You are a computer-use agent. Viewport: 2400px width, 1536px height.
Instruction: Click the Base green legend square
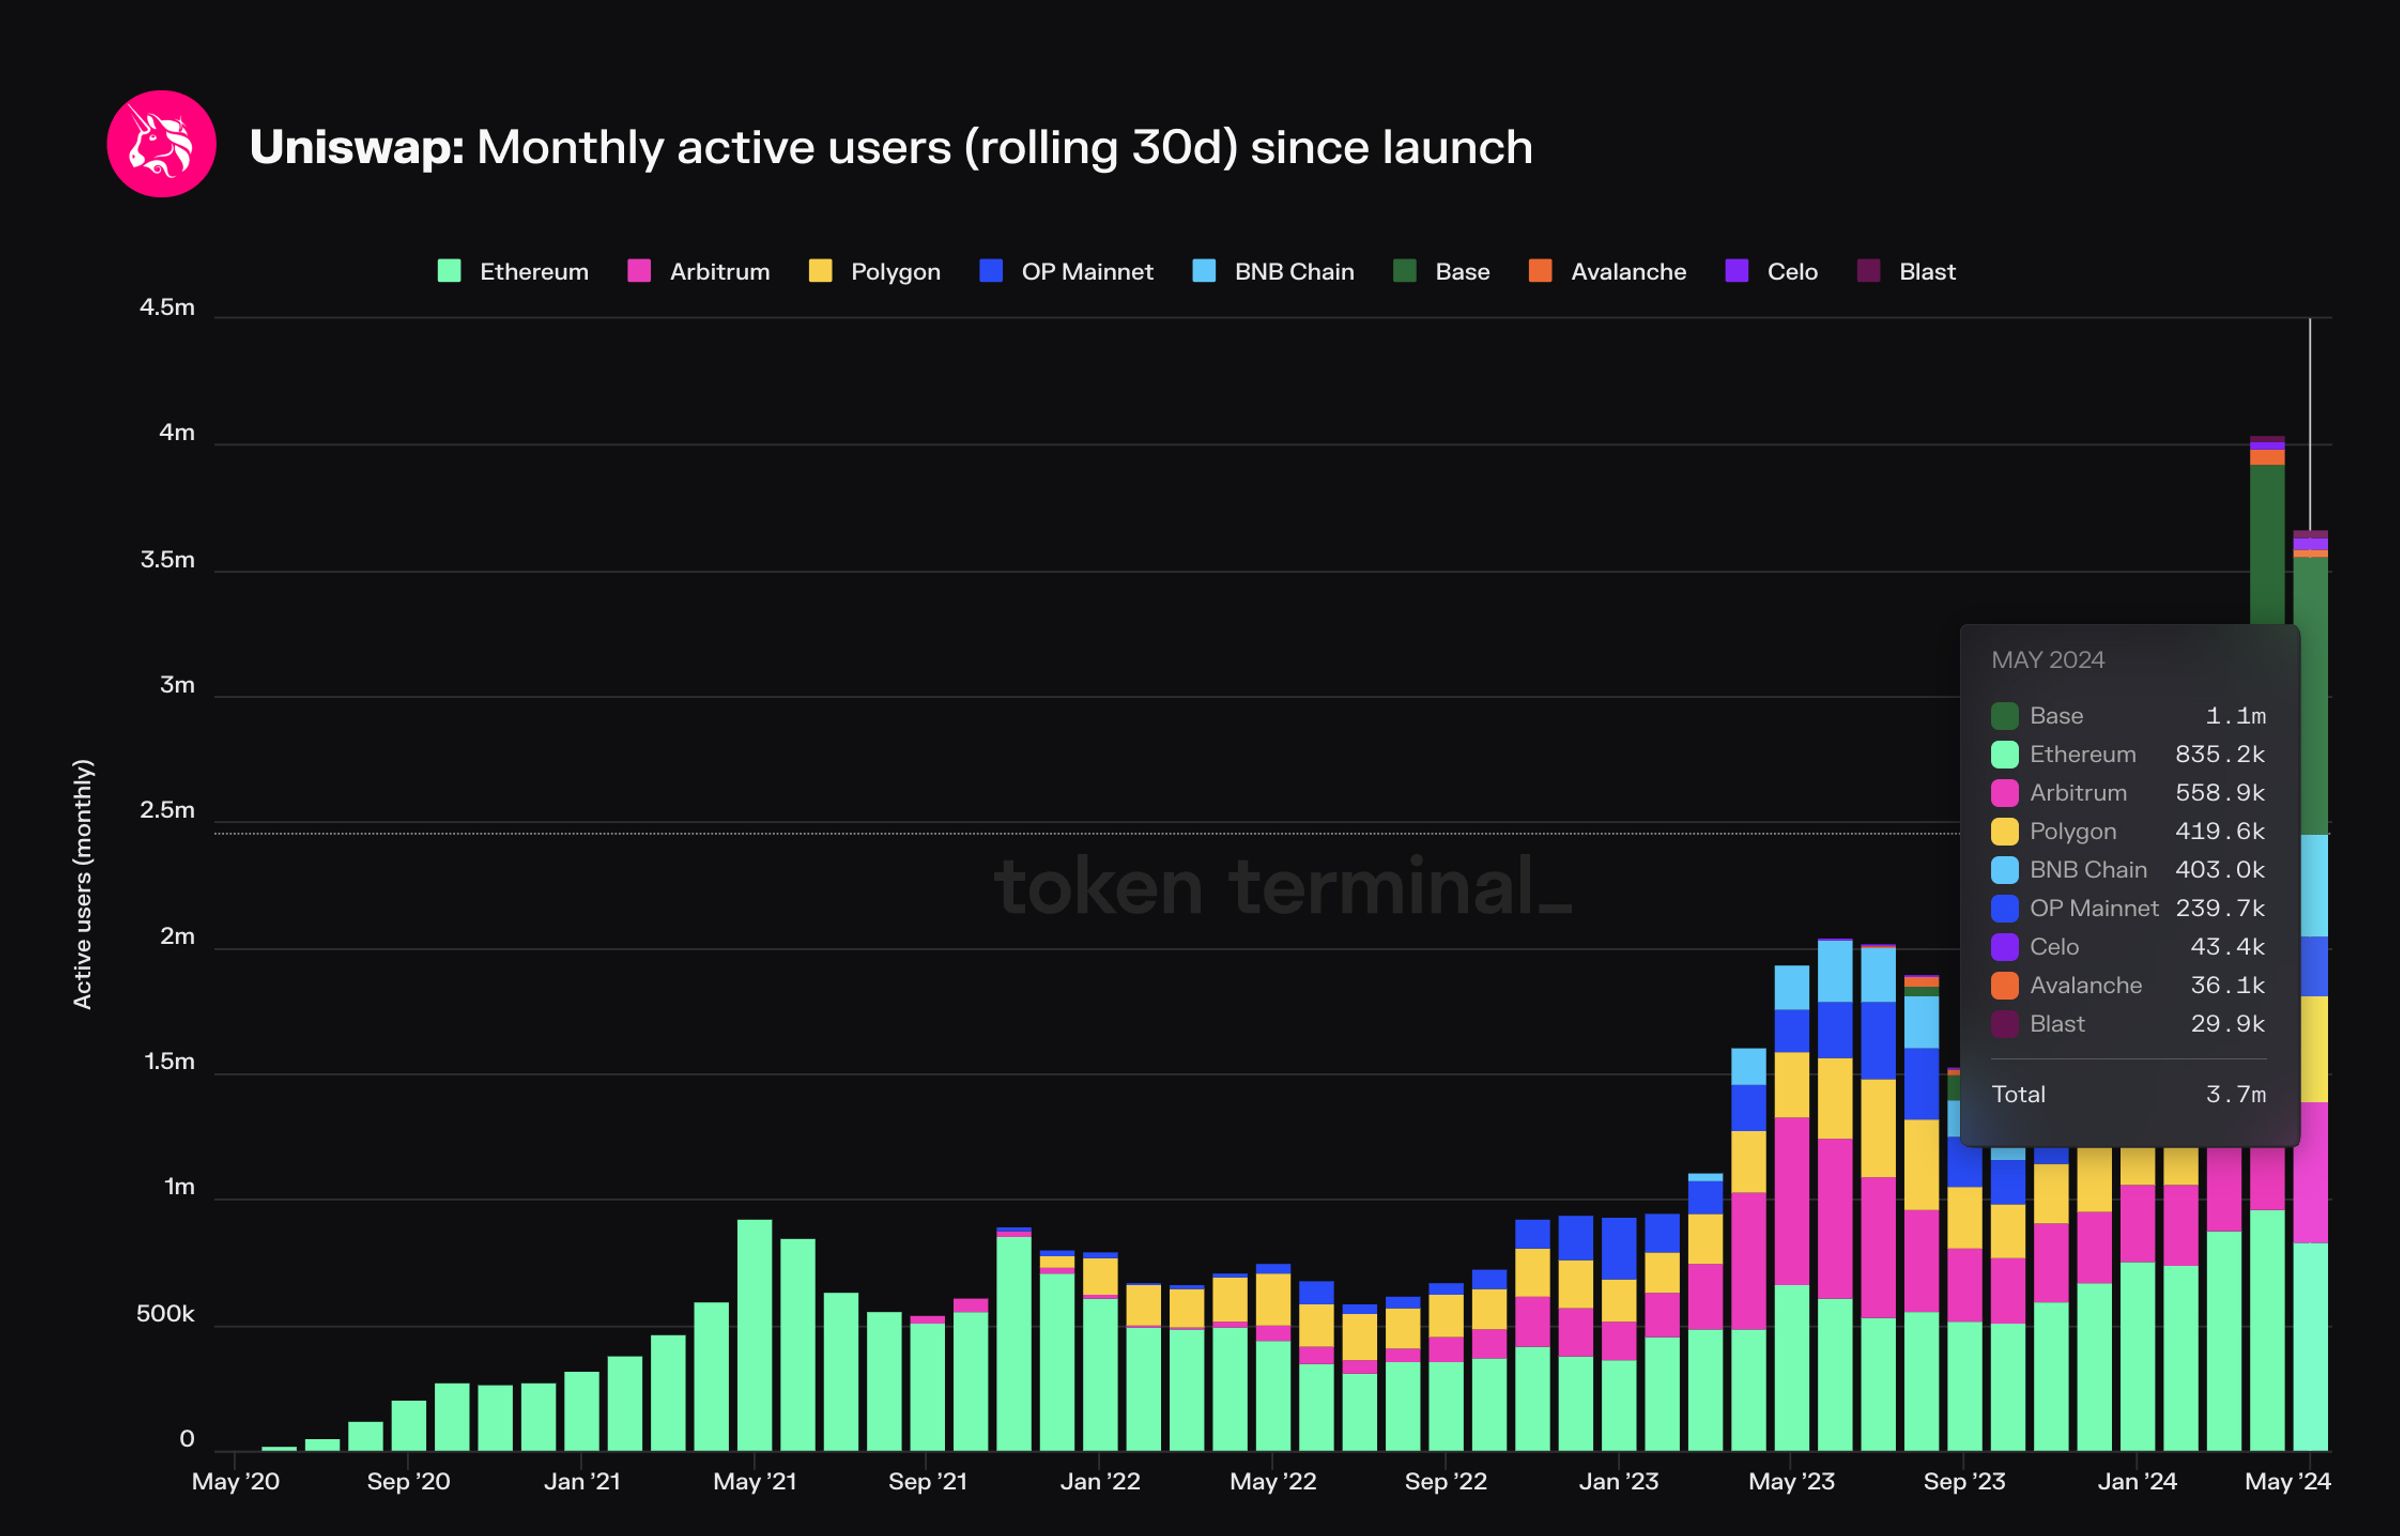coord(1404,271)
